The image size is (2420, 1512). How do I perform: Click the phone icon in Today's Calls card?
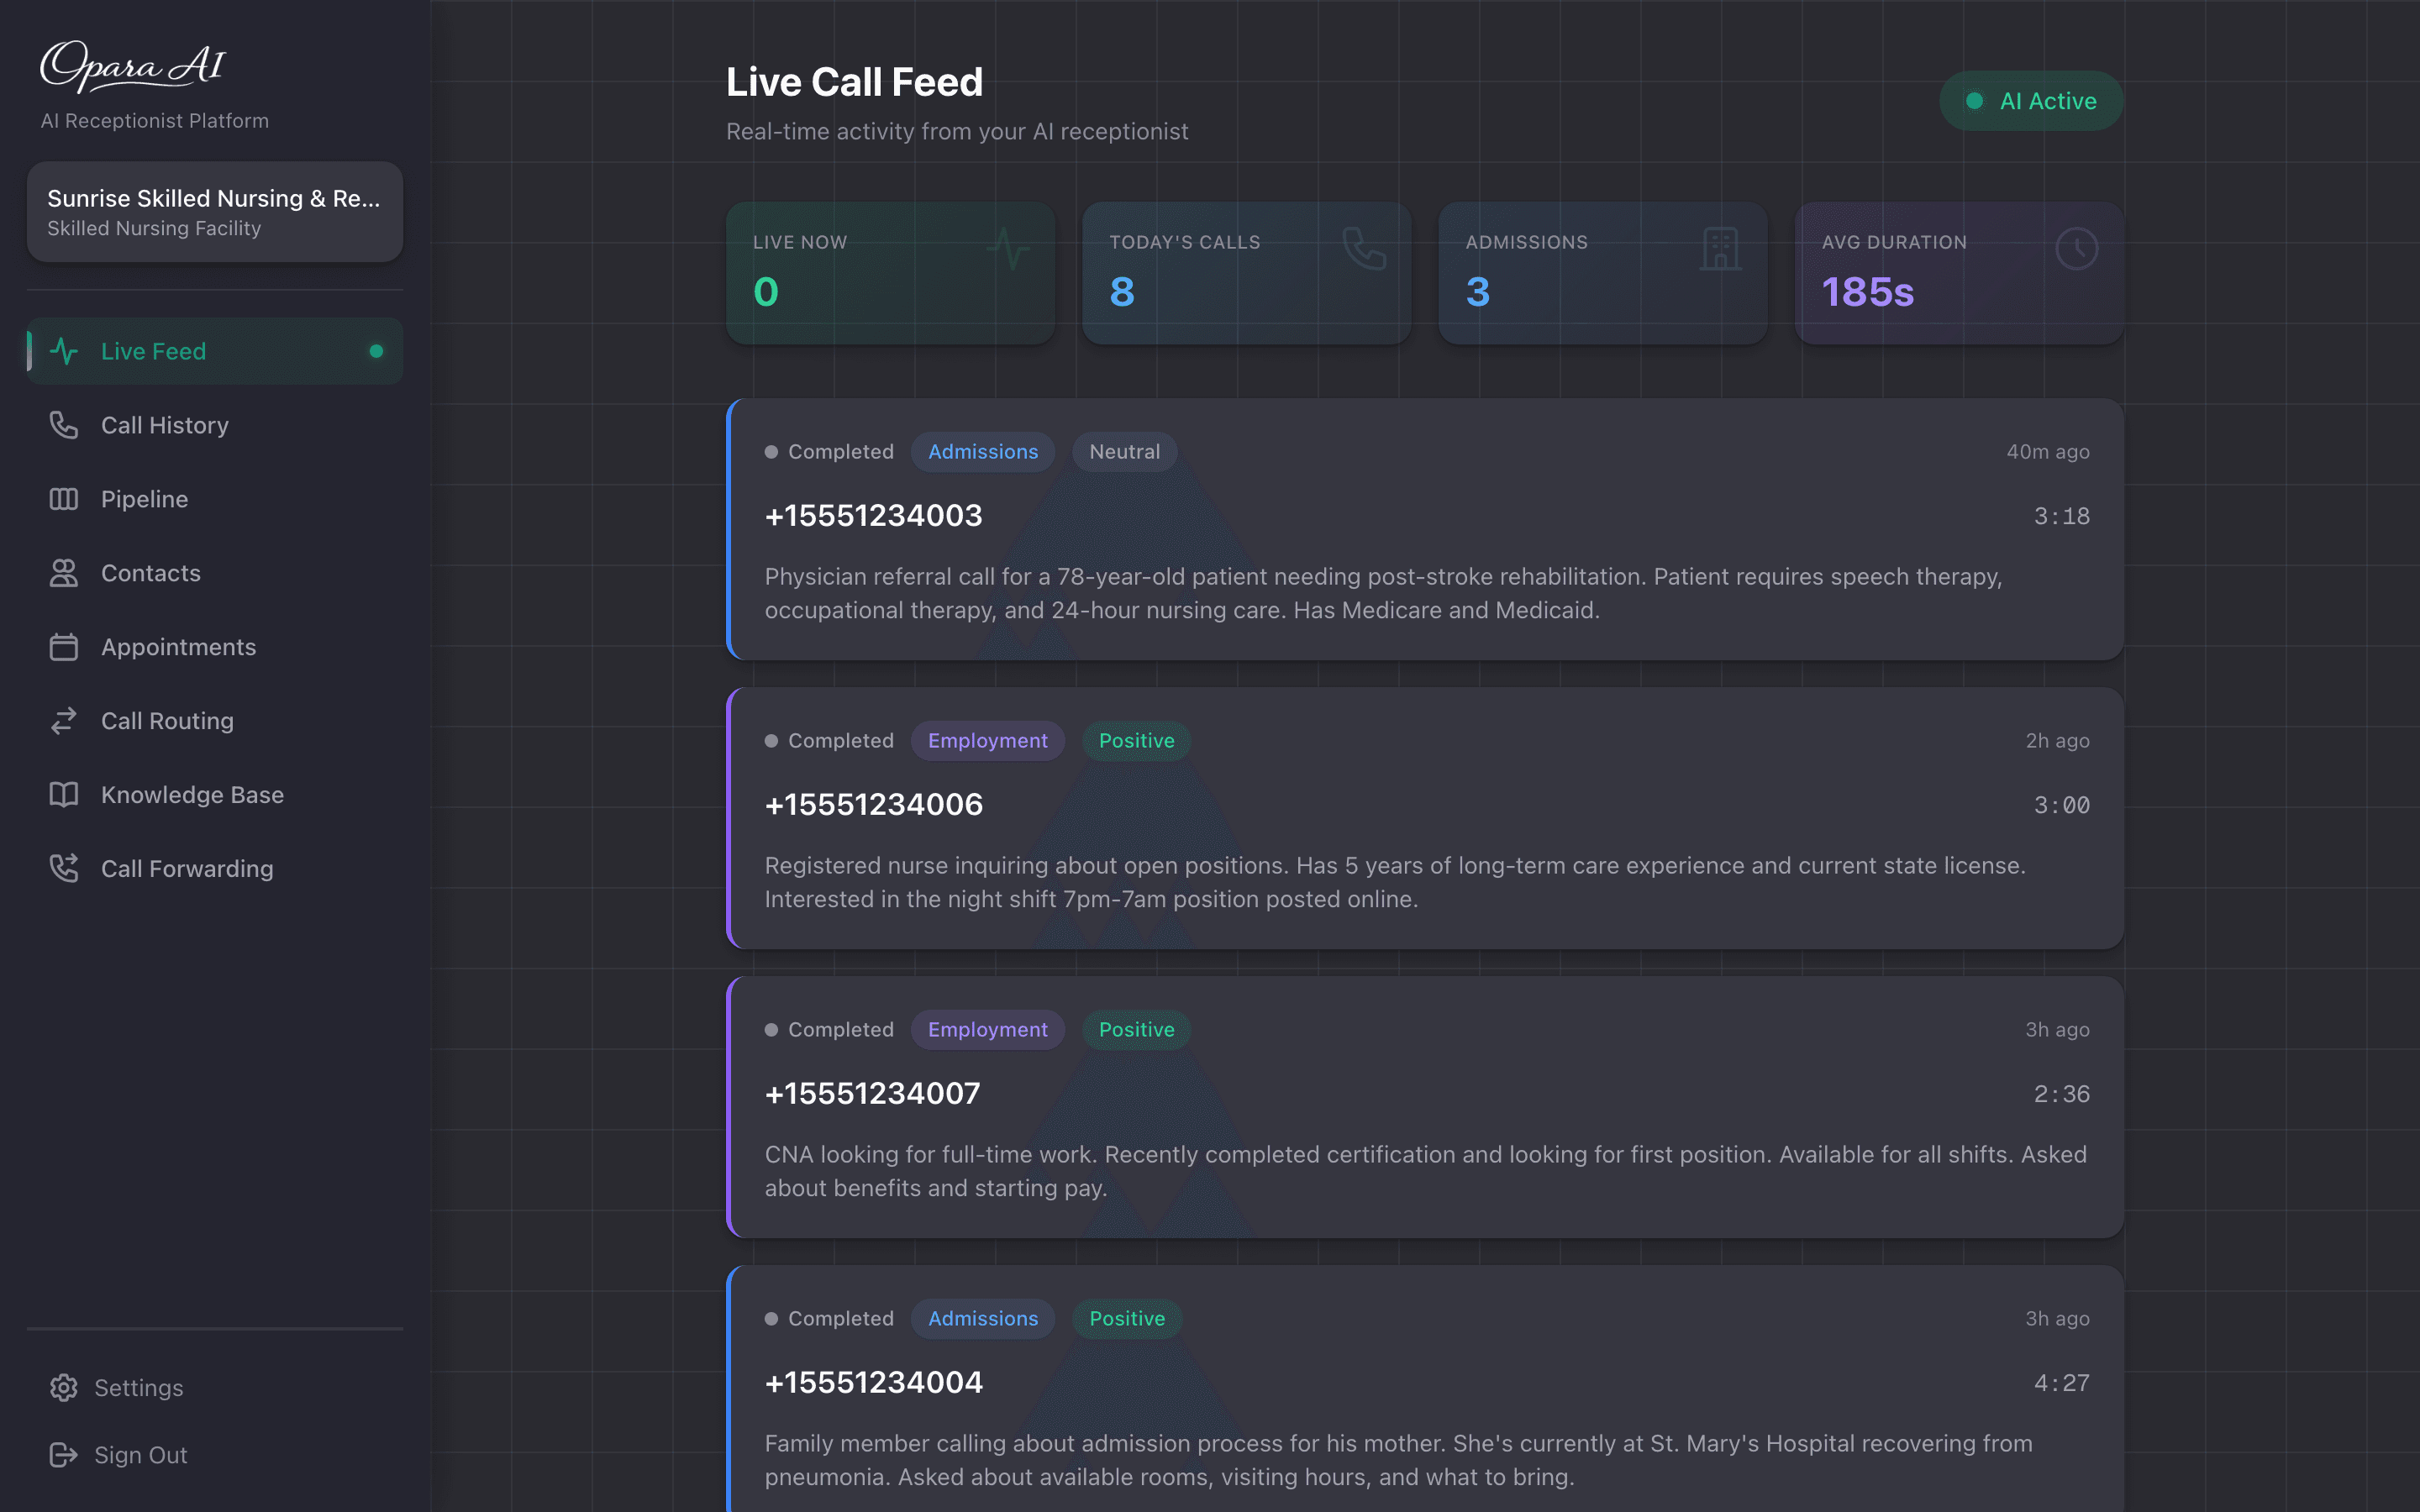1364,248
